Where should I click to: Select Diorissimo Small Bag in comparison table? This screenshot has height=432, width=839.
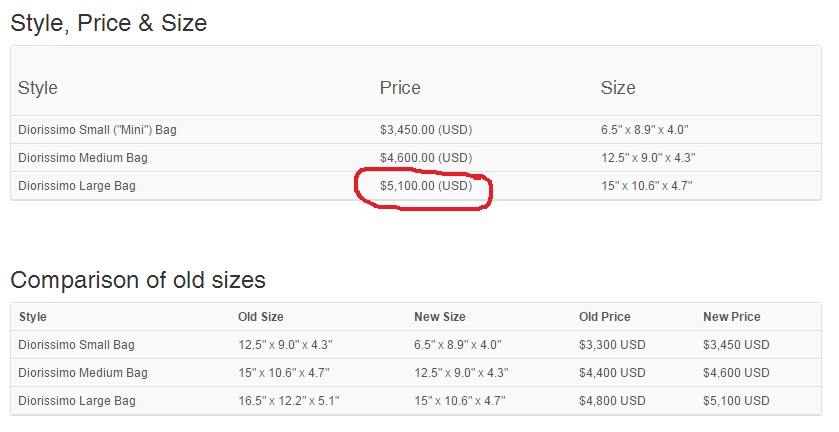76,345
